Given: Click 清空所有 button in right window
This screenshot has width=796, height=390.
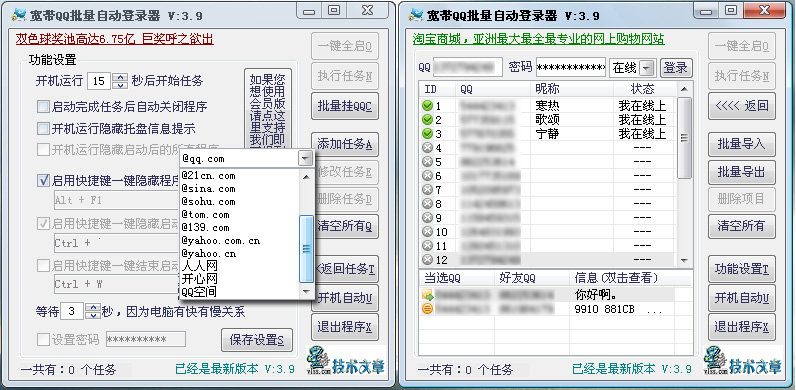Looking at the screenshot, I should click(x=742, y=226).
